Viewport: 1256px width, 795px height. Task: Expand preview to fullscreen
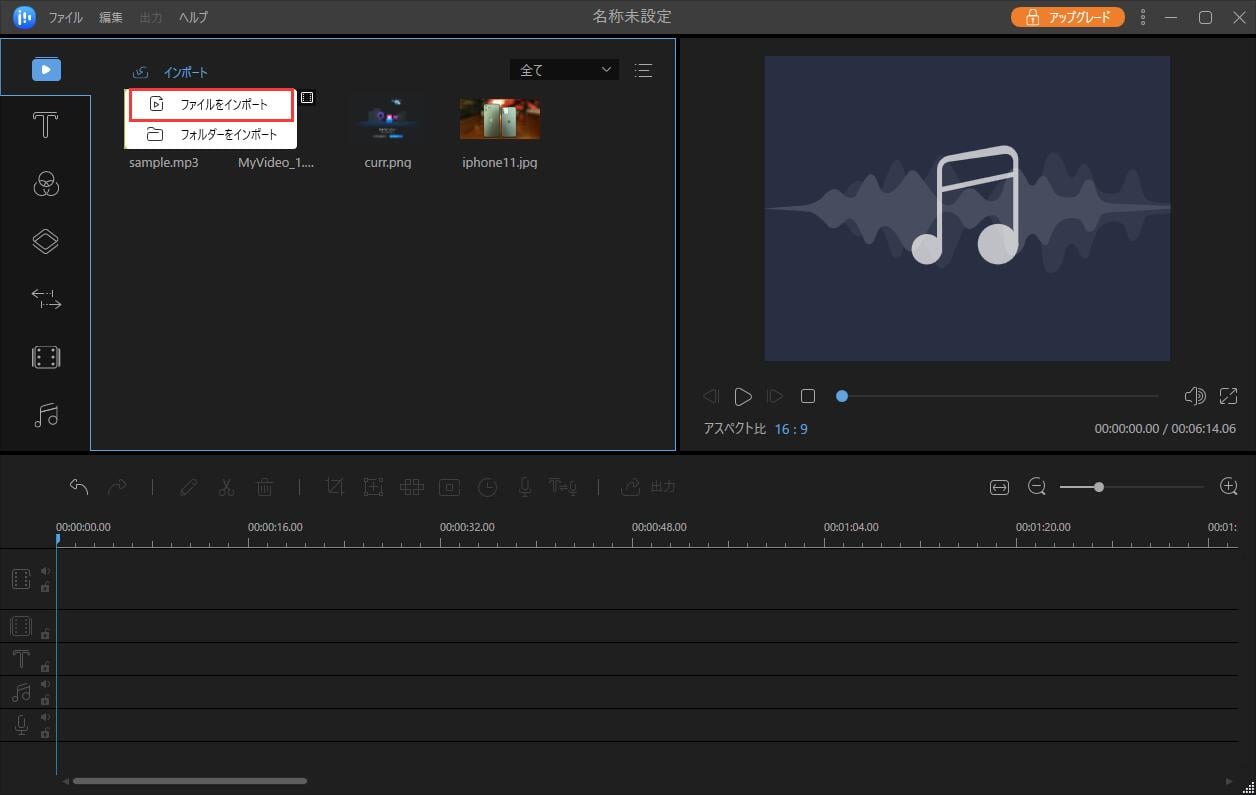(1228, 396)
